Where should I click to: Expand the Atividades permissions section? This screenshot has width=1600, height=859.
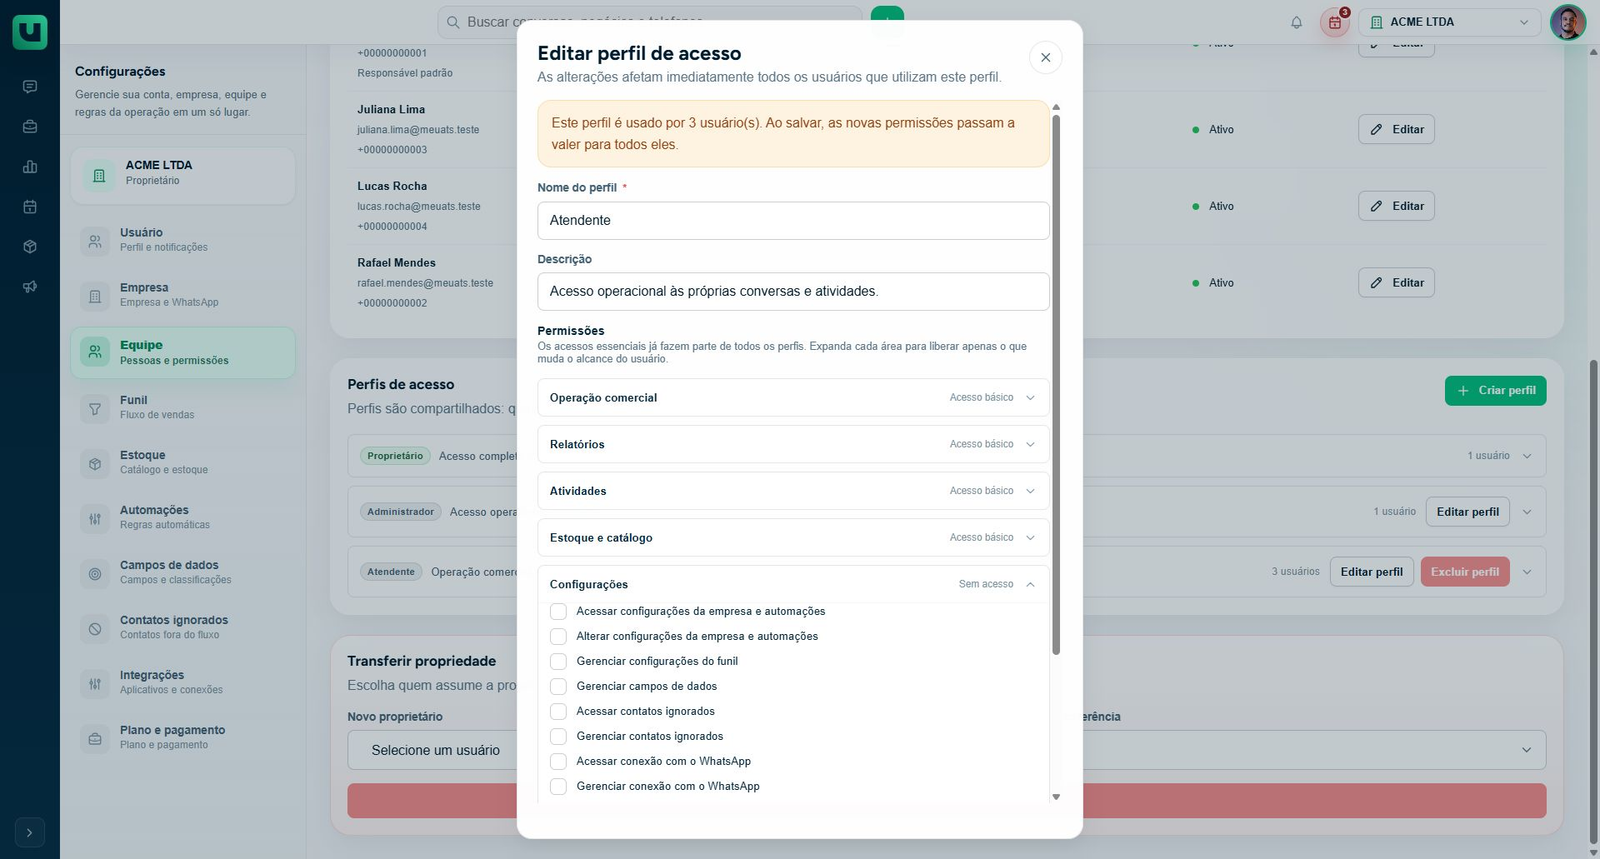click(x=793, y=491)
